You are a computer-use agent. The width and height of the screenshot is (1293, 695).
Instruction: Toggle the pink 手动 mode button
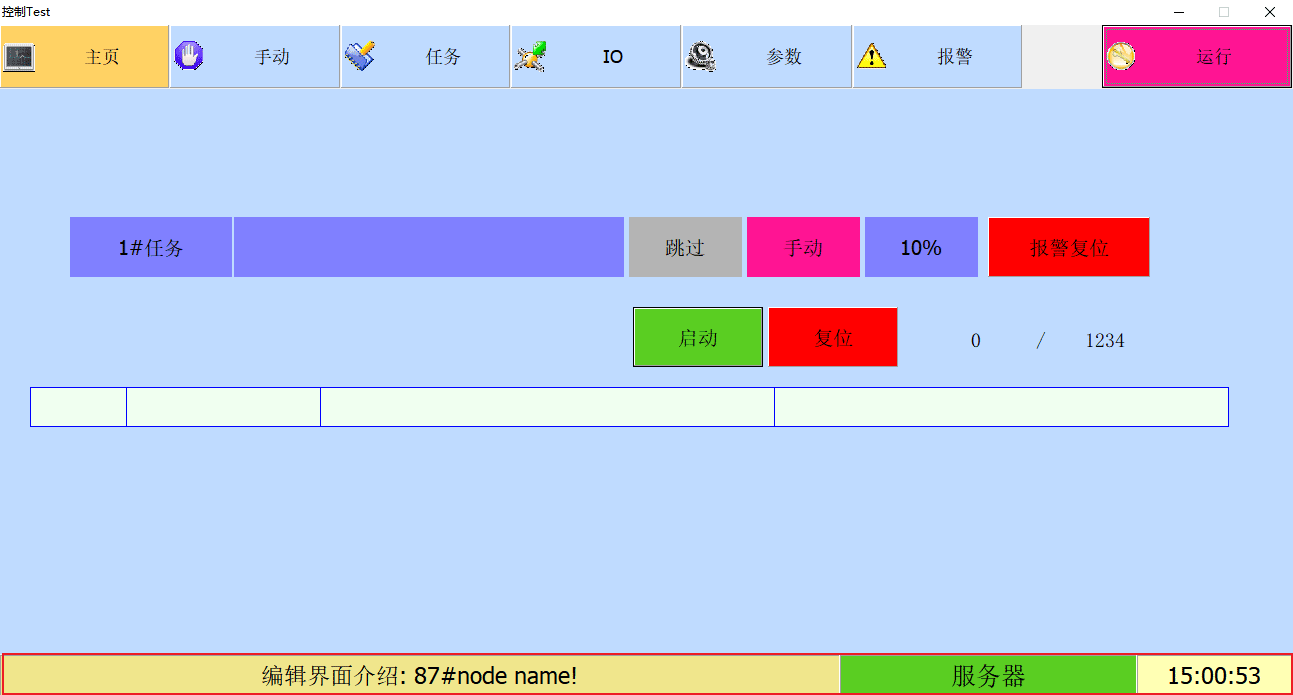[803, 247]
